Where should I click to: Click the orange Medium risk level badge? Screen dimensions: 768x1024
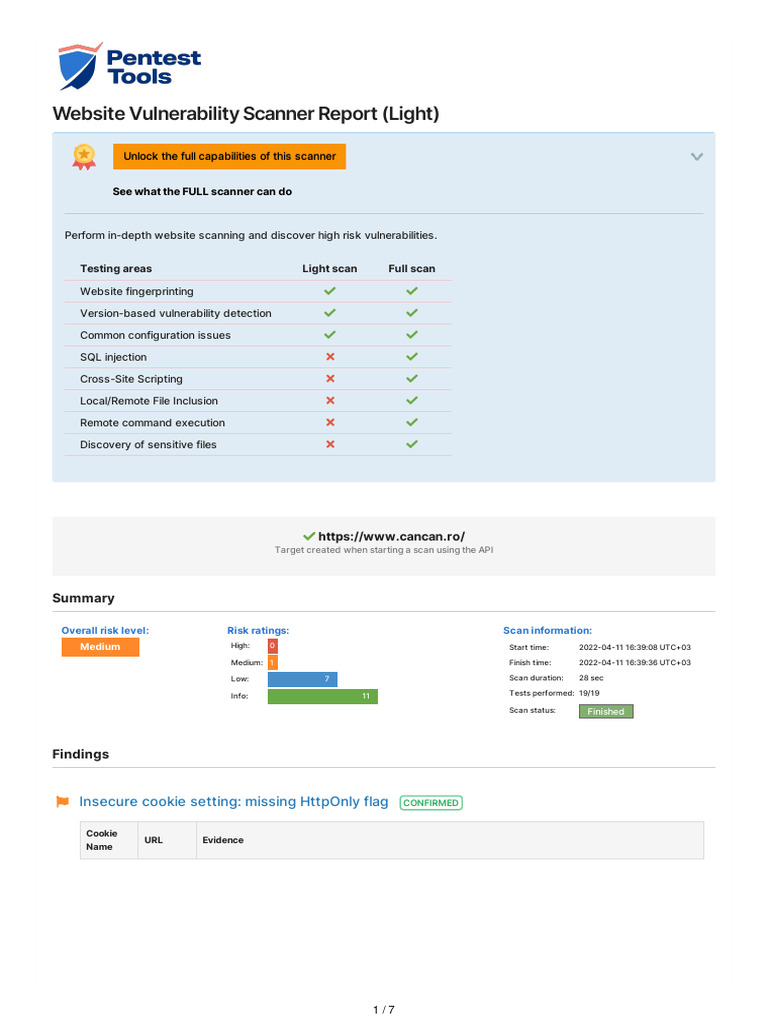coord(100,647)
